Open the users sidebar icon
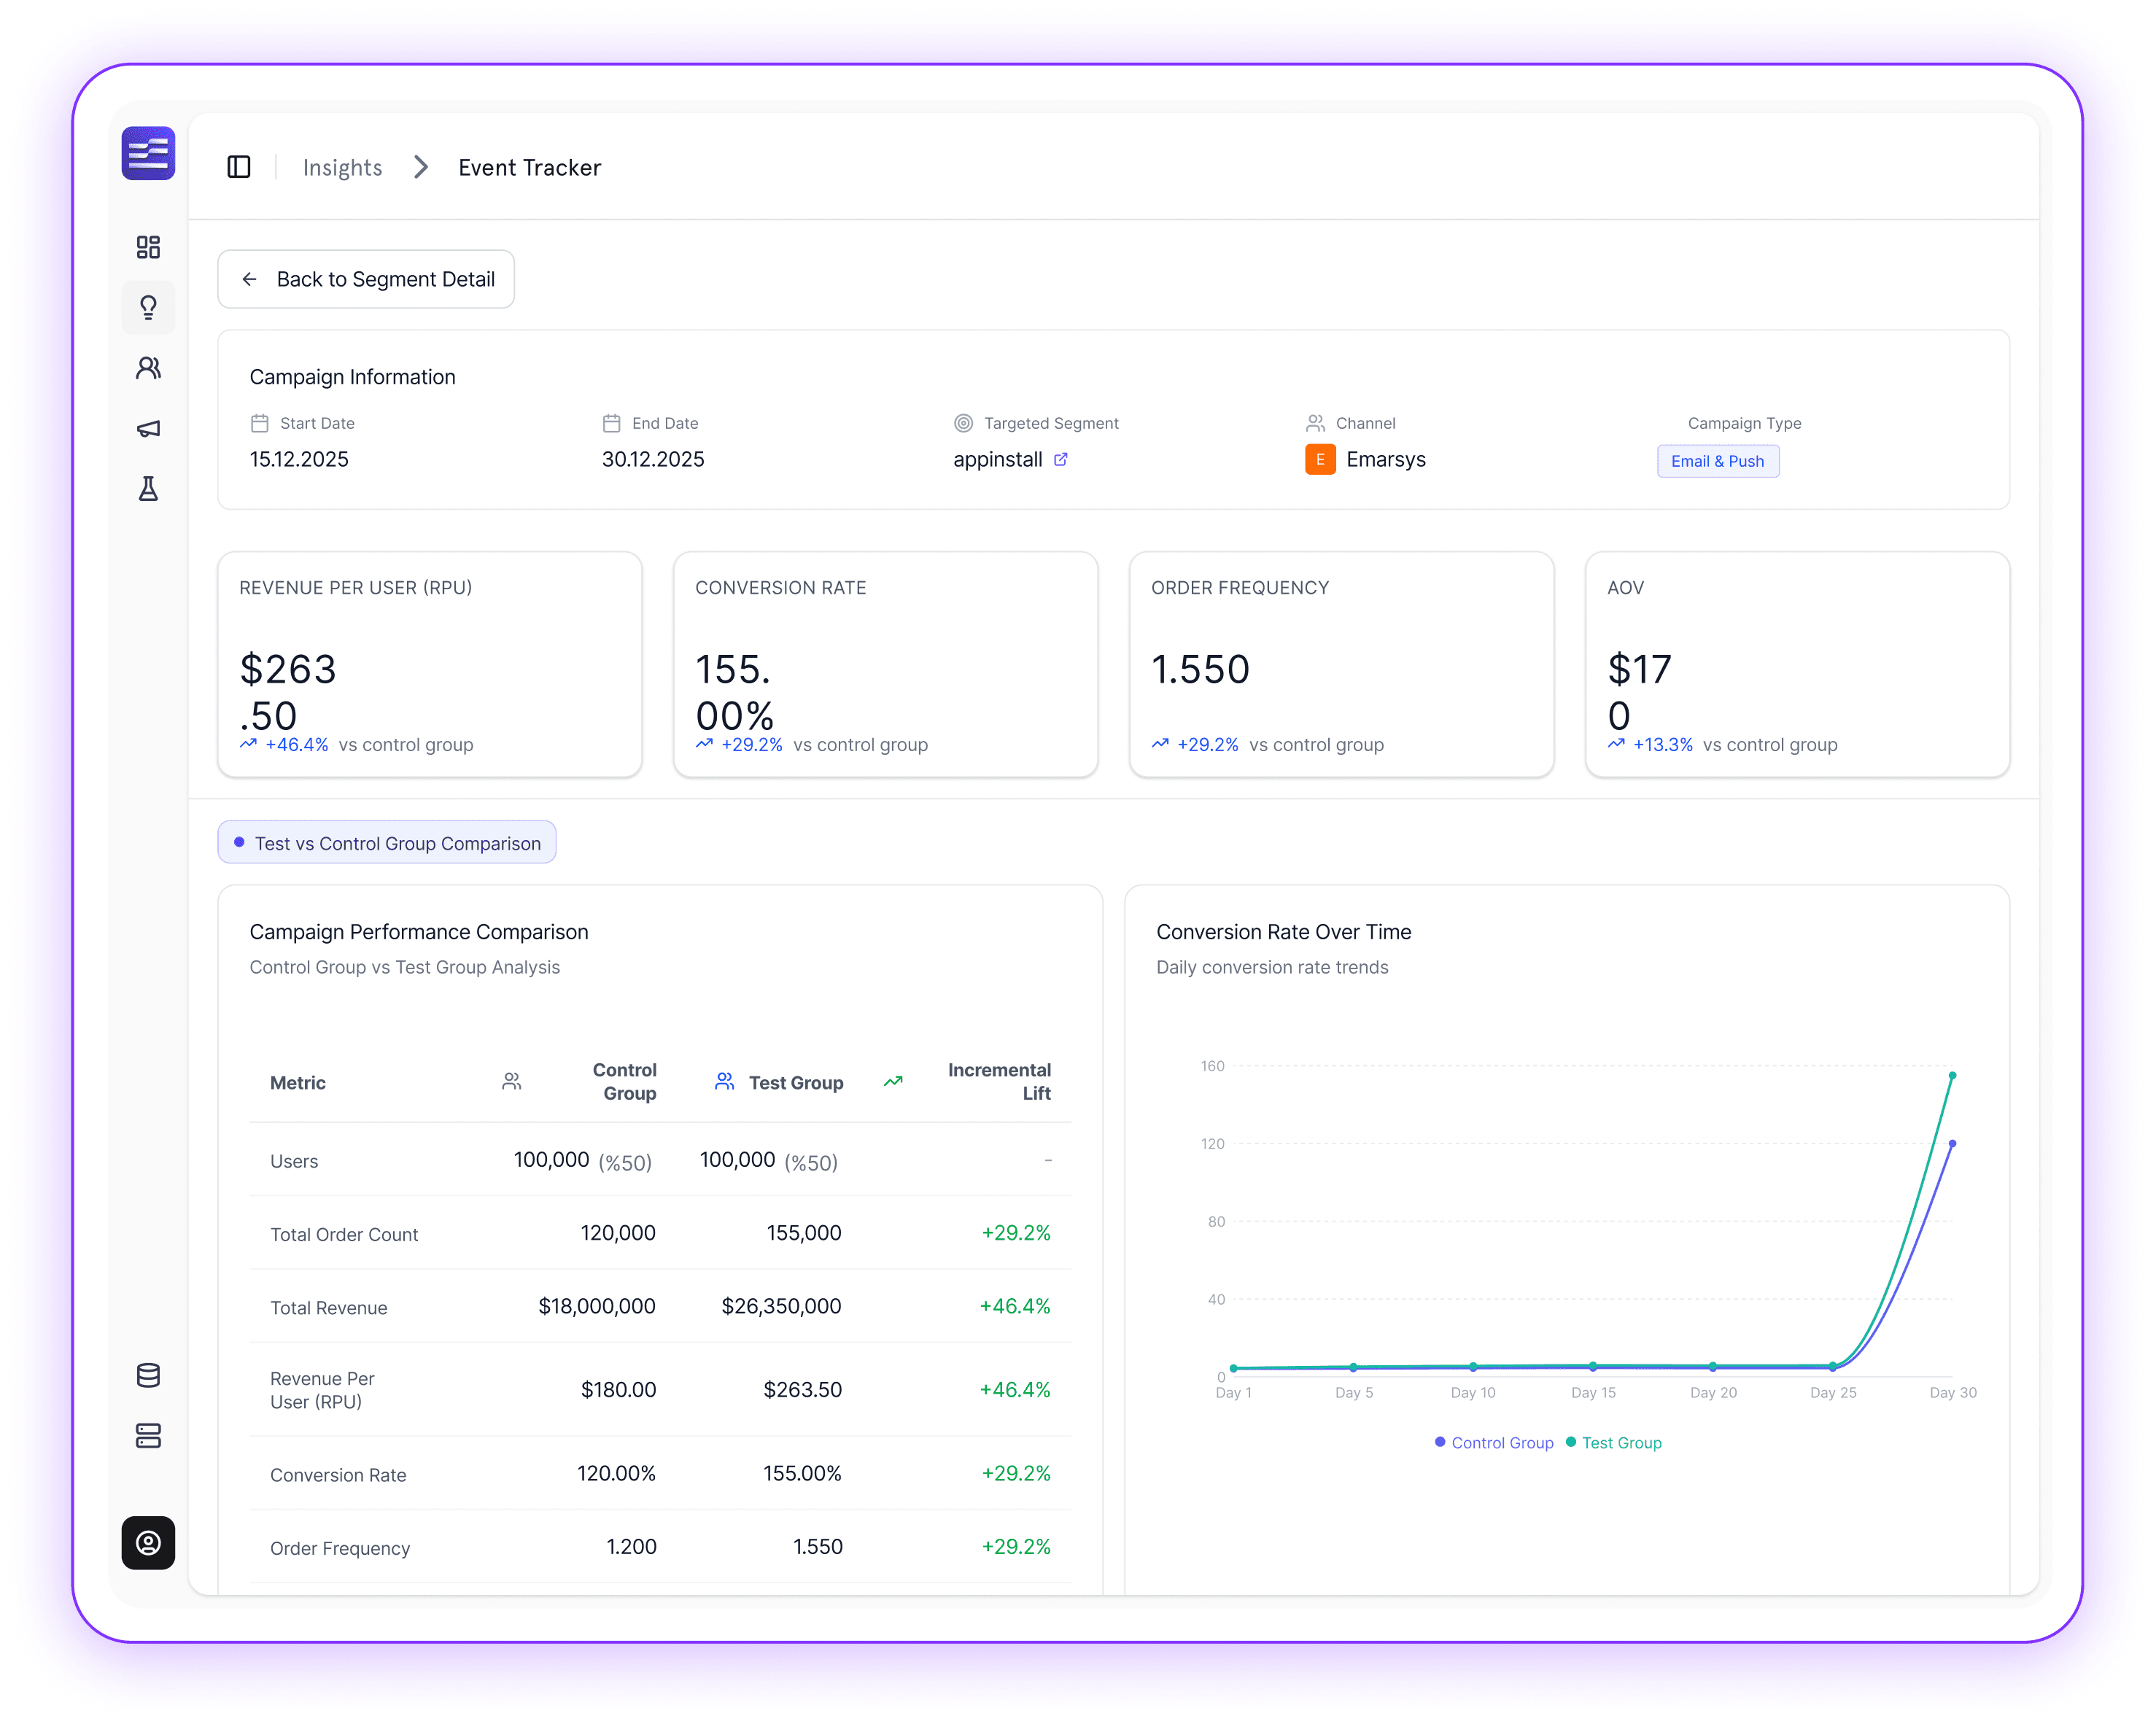This screenshot has height=1724, width=2156. click(x=148, y=368)
